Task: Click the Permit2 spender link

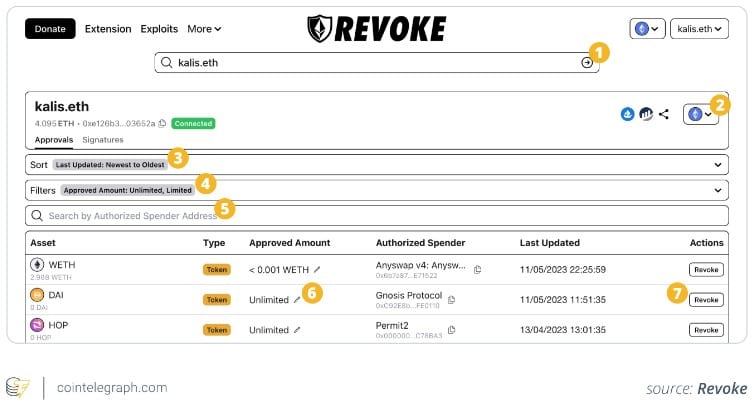Action: tap(392, 326)
